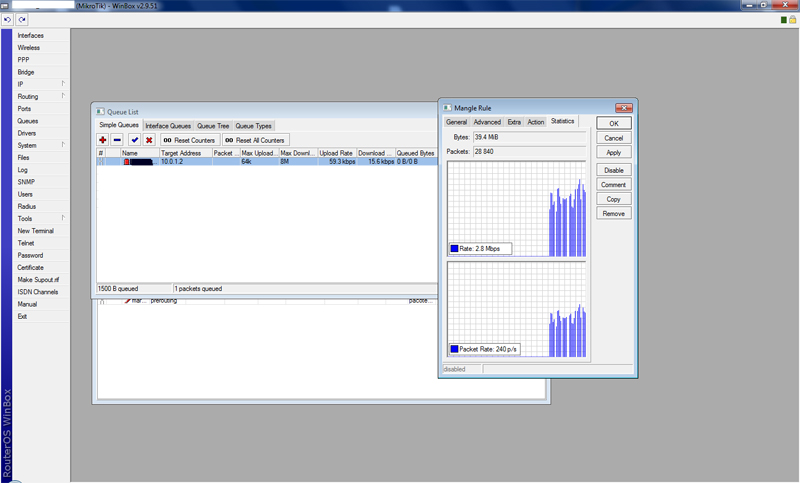Open the Advanced tab in Mangle Rule
The width and height of the screenshot is (800, 483).
pyautogui.click(x=487, y=122)
